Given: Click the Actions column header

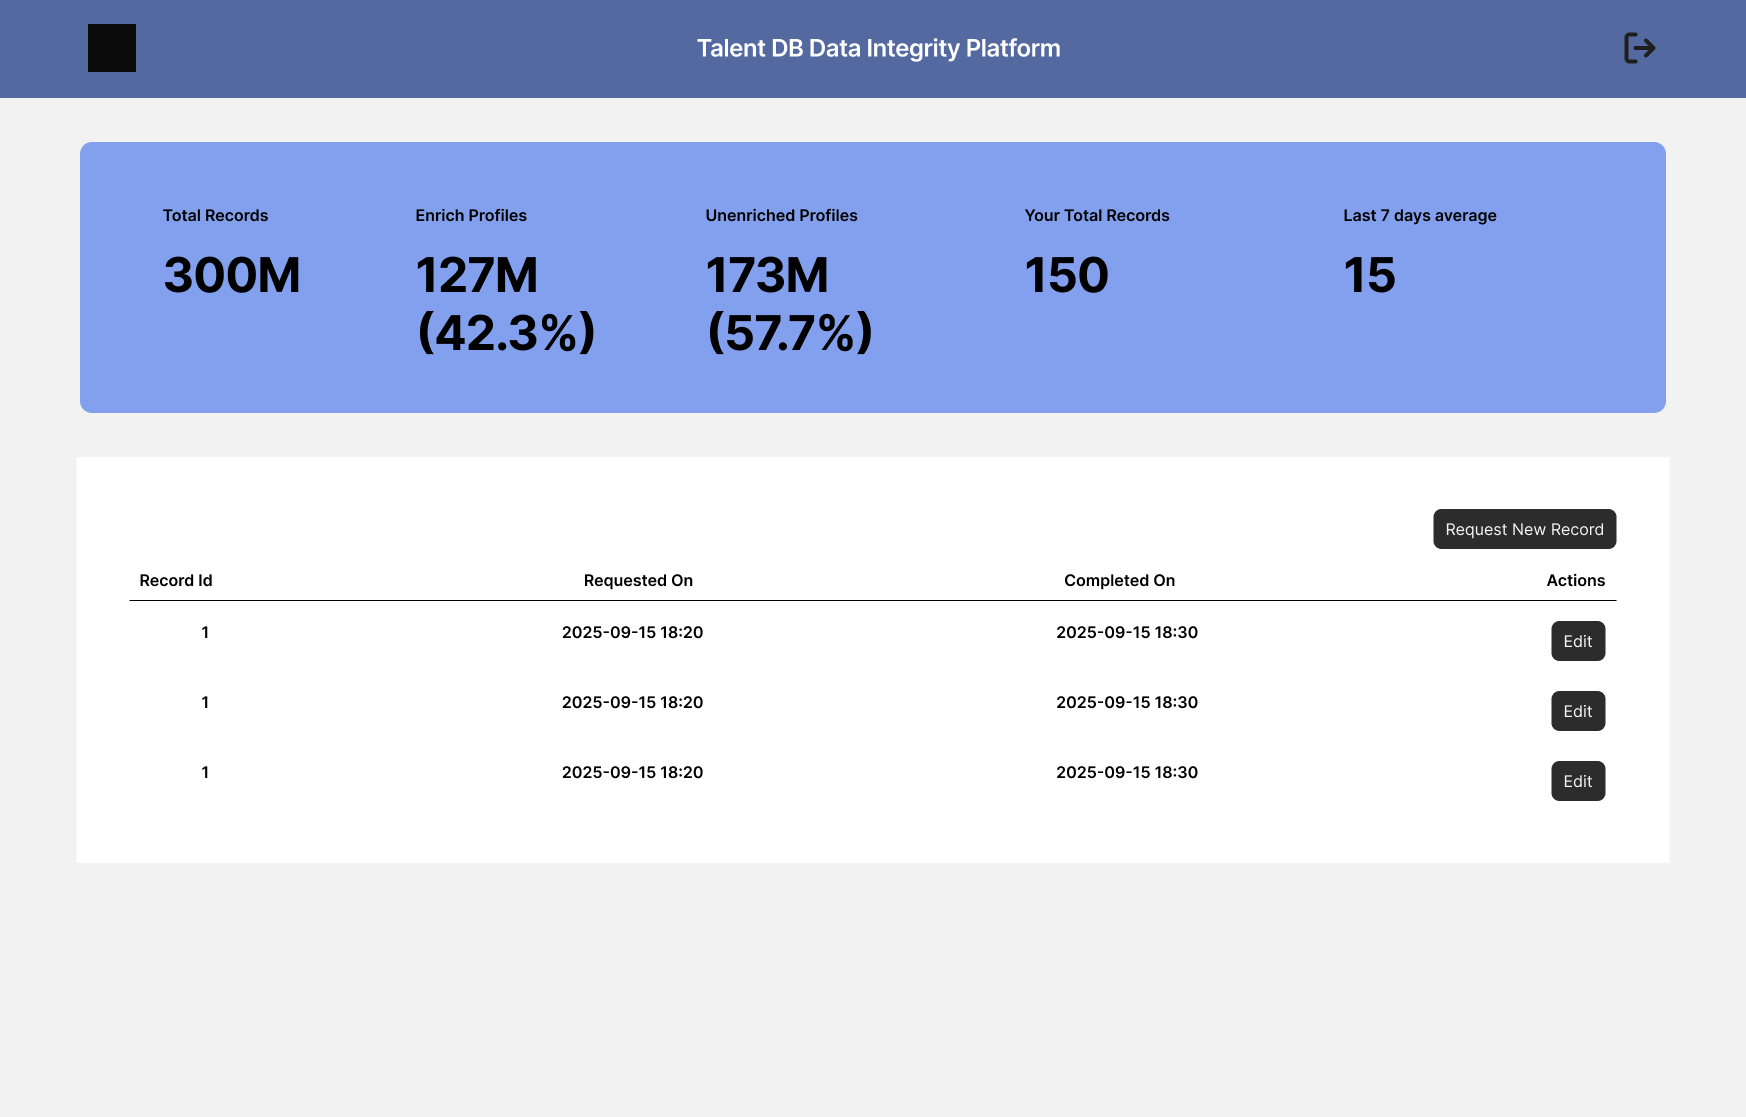Looking at the screenshot, I should click(1576, 580).
